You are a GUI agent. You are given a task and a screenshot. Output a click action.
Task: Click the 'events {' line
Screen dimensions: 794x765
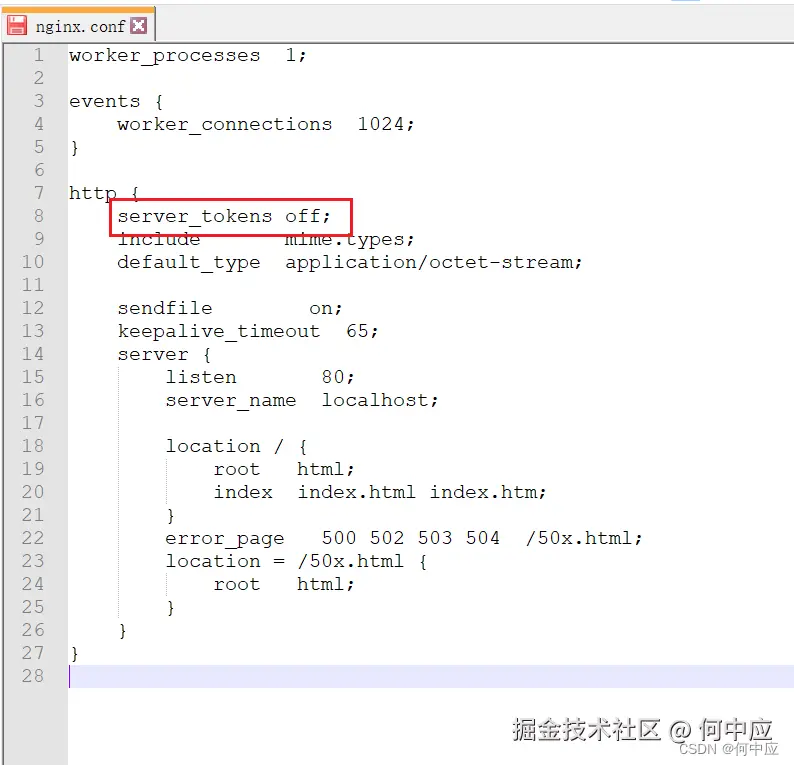point(116,102)
